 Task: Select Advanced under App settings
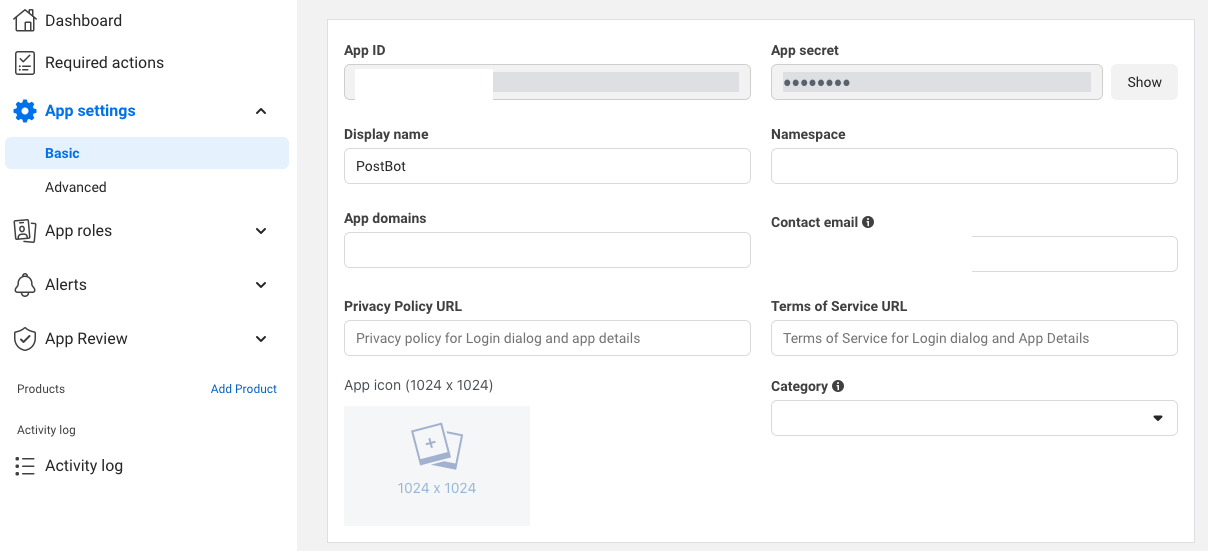76,187
